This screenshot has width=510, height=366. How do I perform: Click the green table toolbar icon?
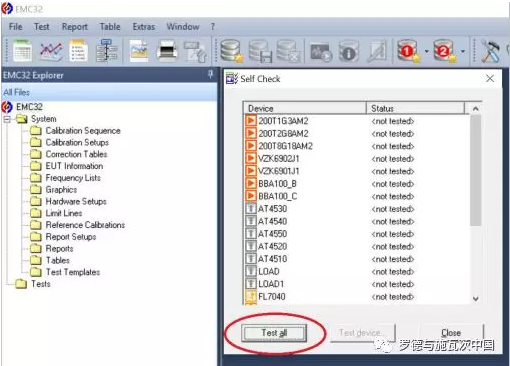(23, 51)
